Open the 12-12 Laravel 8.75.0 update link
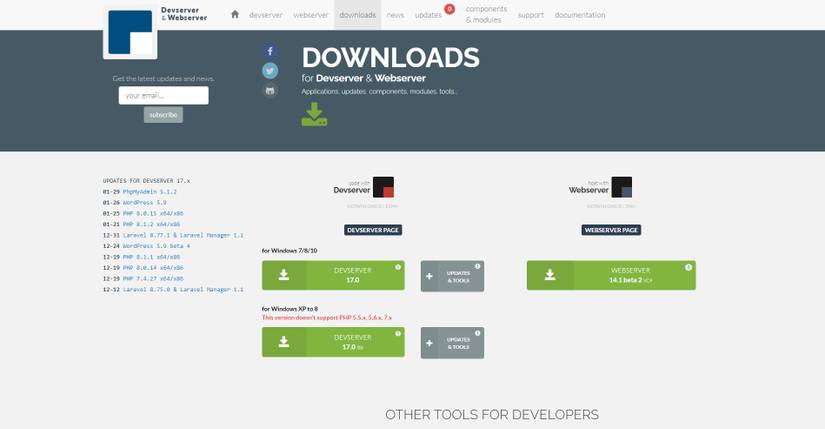825x429 pixels. coord(183,290)
